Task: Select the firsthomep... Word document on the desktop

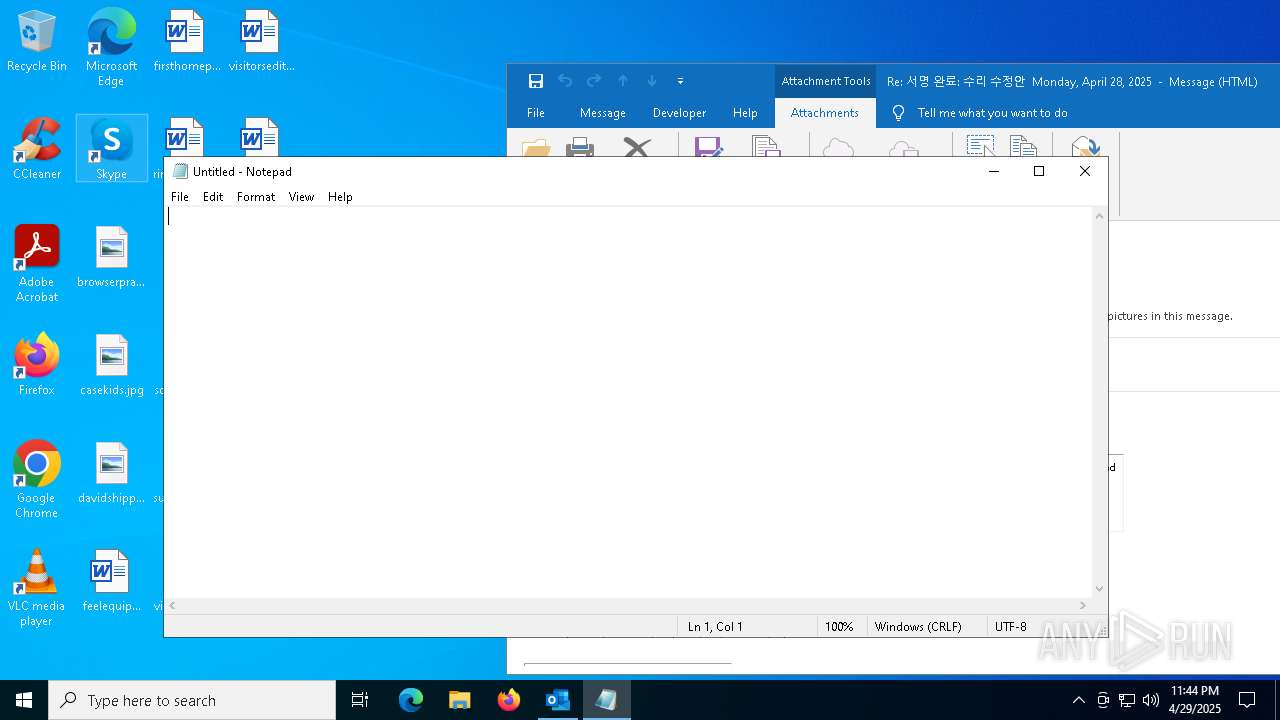Action: pos(186,42)
